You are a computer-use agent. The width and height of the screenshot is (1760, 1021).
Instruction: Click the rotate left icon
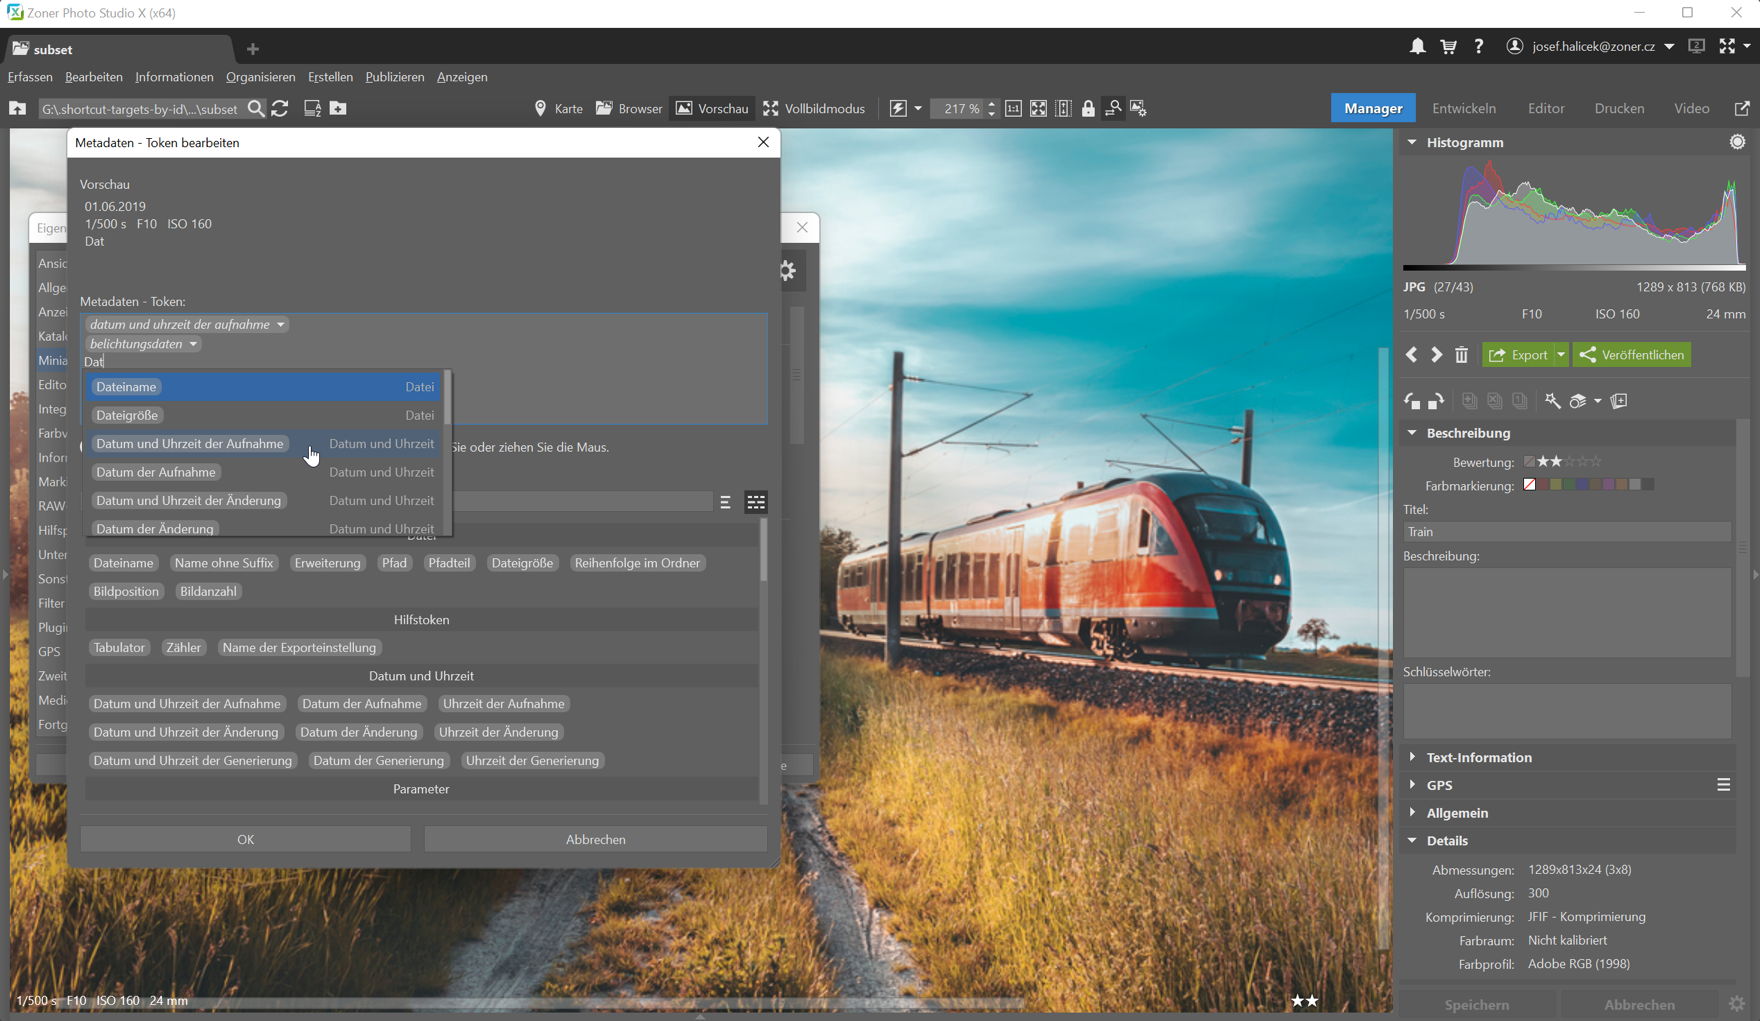click(1411, 400)
